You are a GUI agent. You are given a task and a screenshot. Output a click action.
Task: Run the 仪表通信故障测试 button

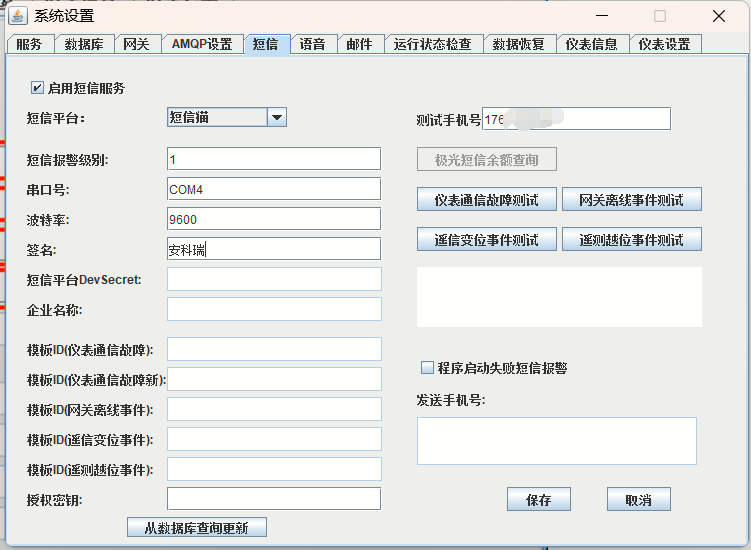[x=486, y=200]
